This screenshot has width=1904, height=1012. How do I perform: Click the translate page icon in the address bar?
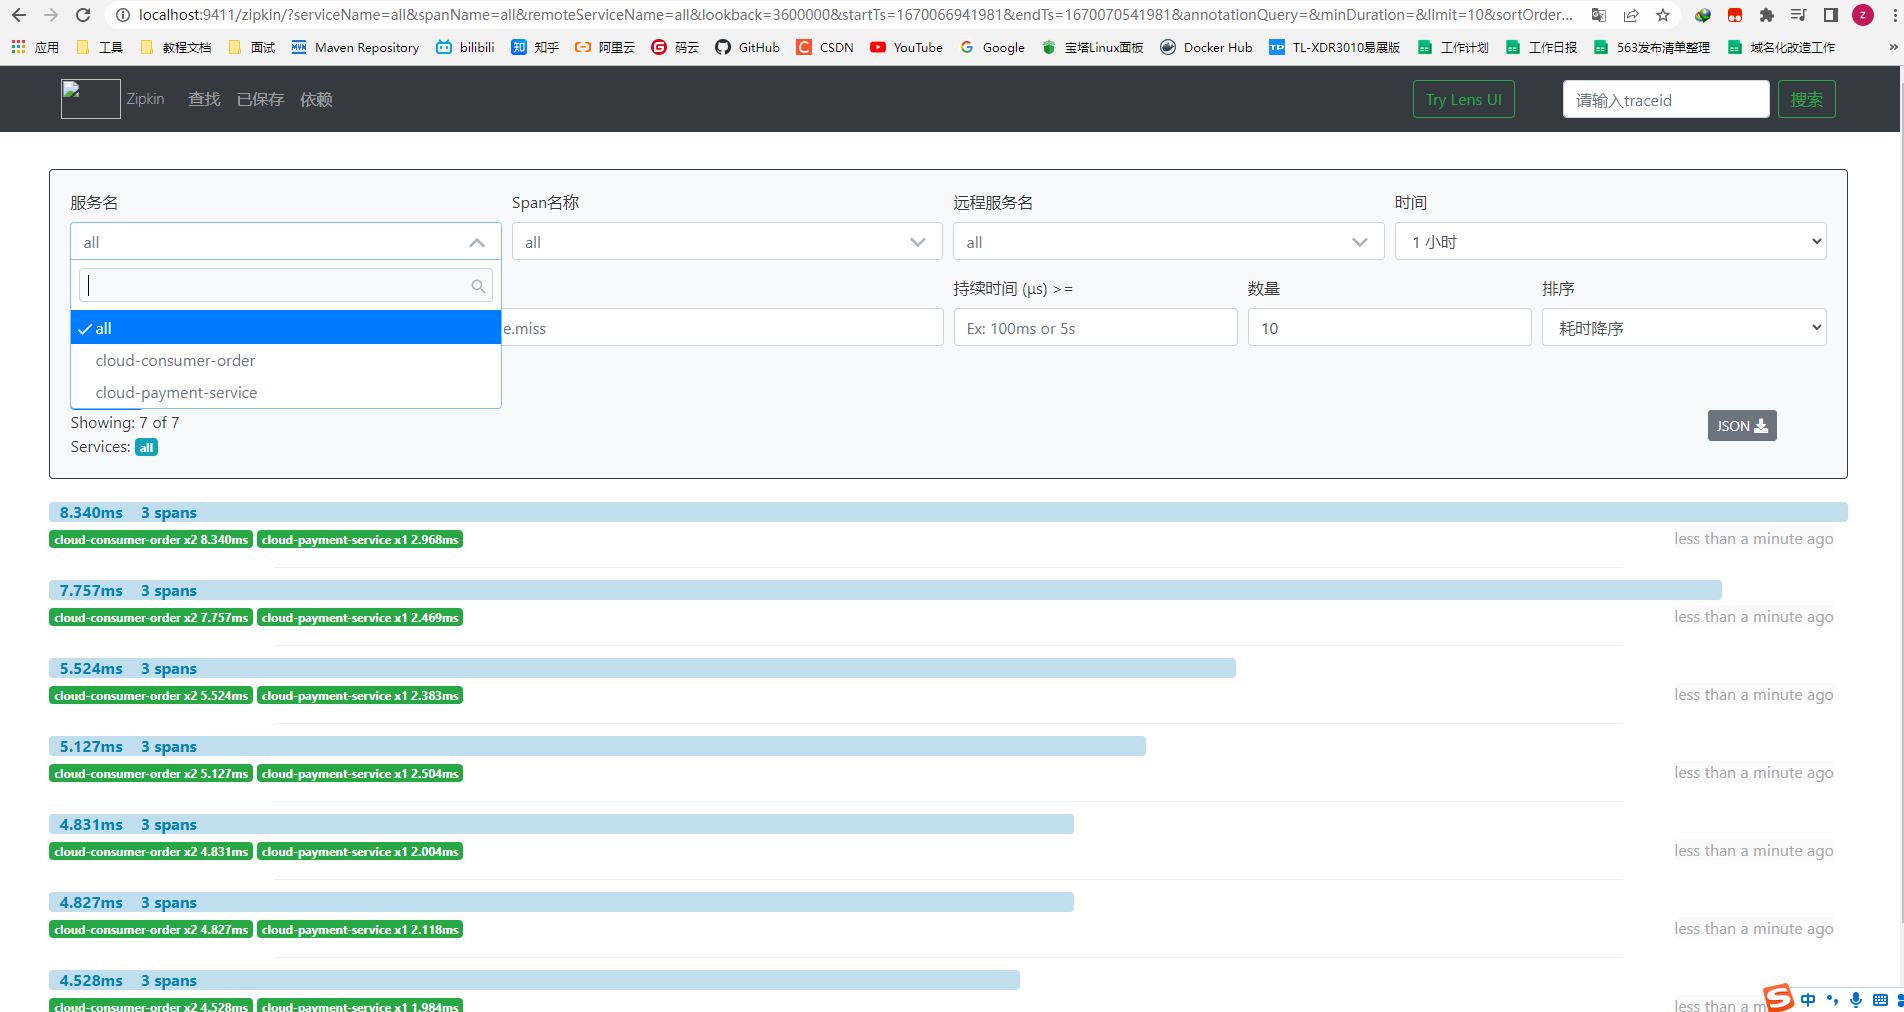coord(1599,15)
